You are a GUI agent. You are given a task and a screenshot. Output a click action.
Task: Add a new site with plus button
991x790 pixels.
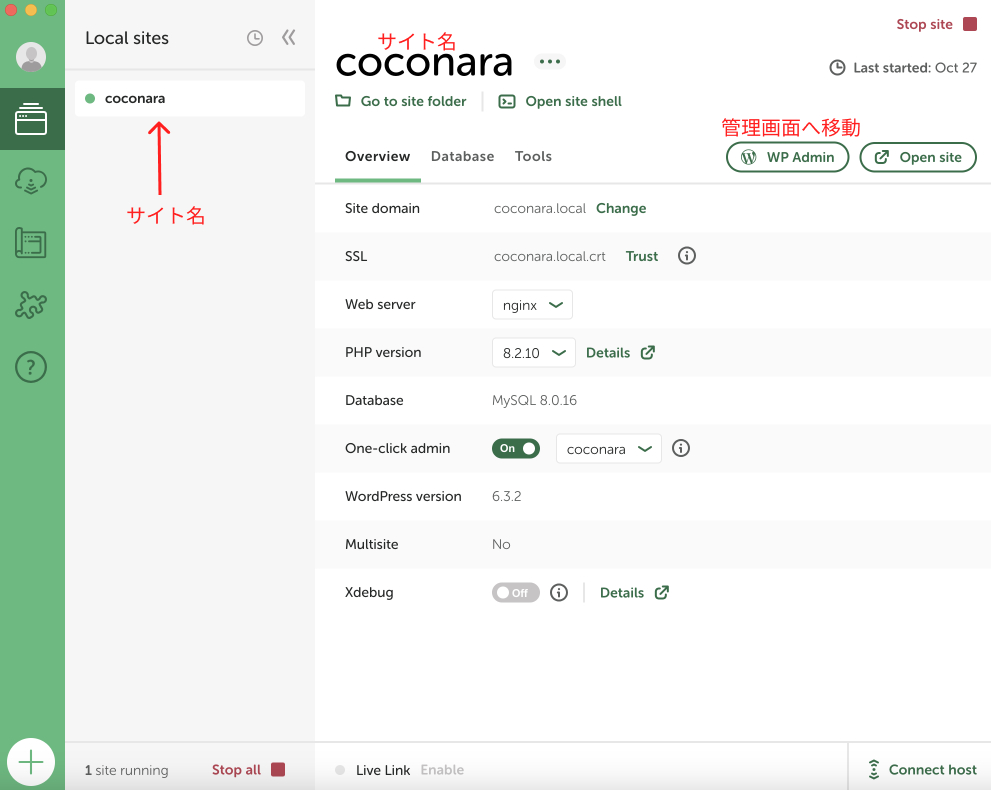31,762
